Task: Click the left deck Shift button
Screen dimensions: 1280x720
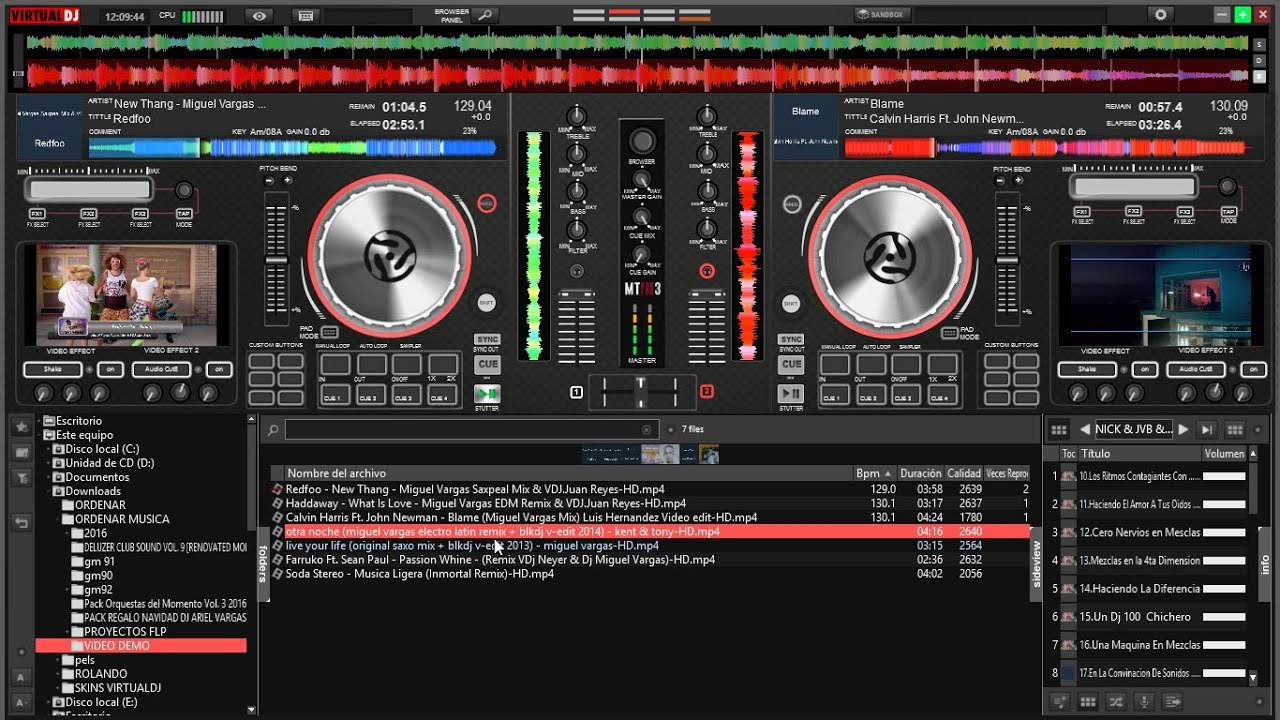Action: (x=486, y=303)
